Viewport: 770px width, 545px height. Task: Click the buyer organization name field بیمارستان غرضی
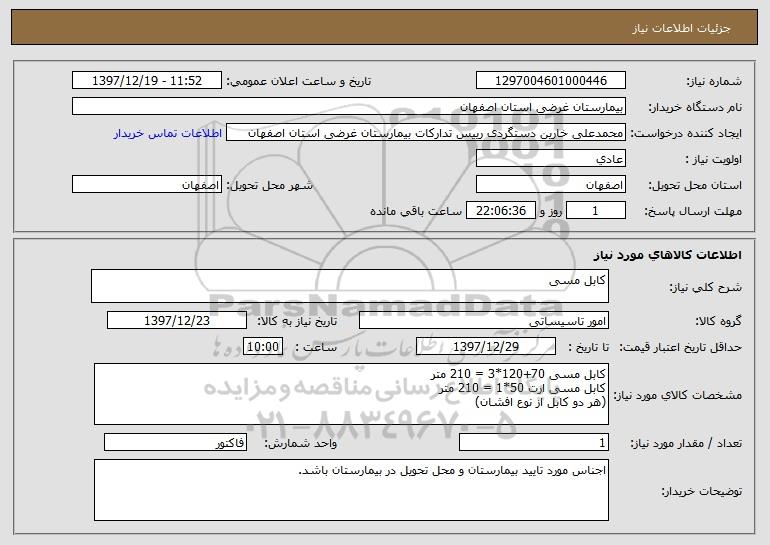(x=349, y=106)
